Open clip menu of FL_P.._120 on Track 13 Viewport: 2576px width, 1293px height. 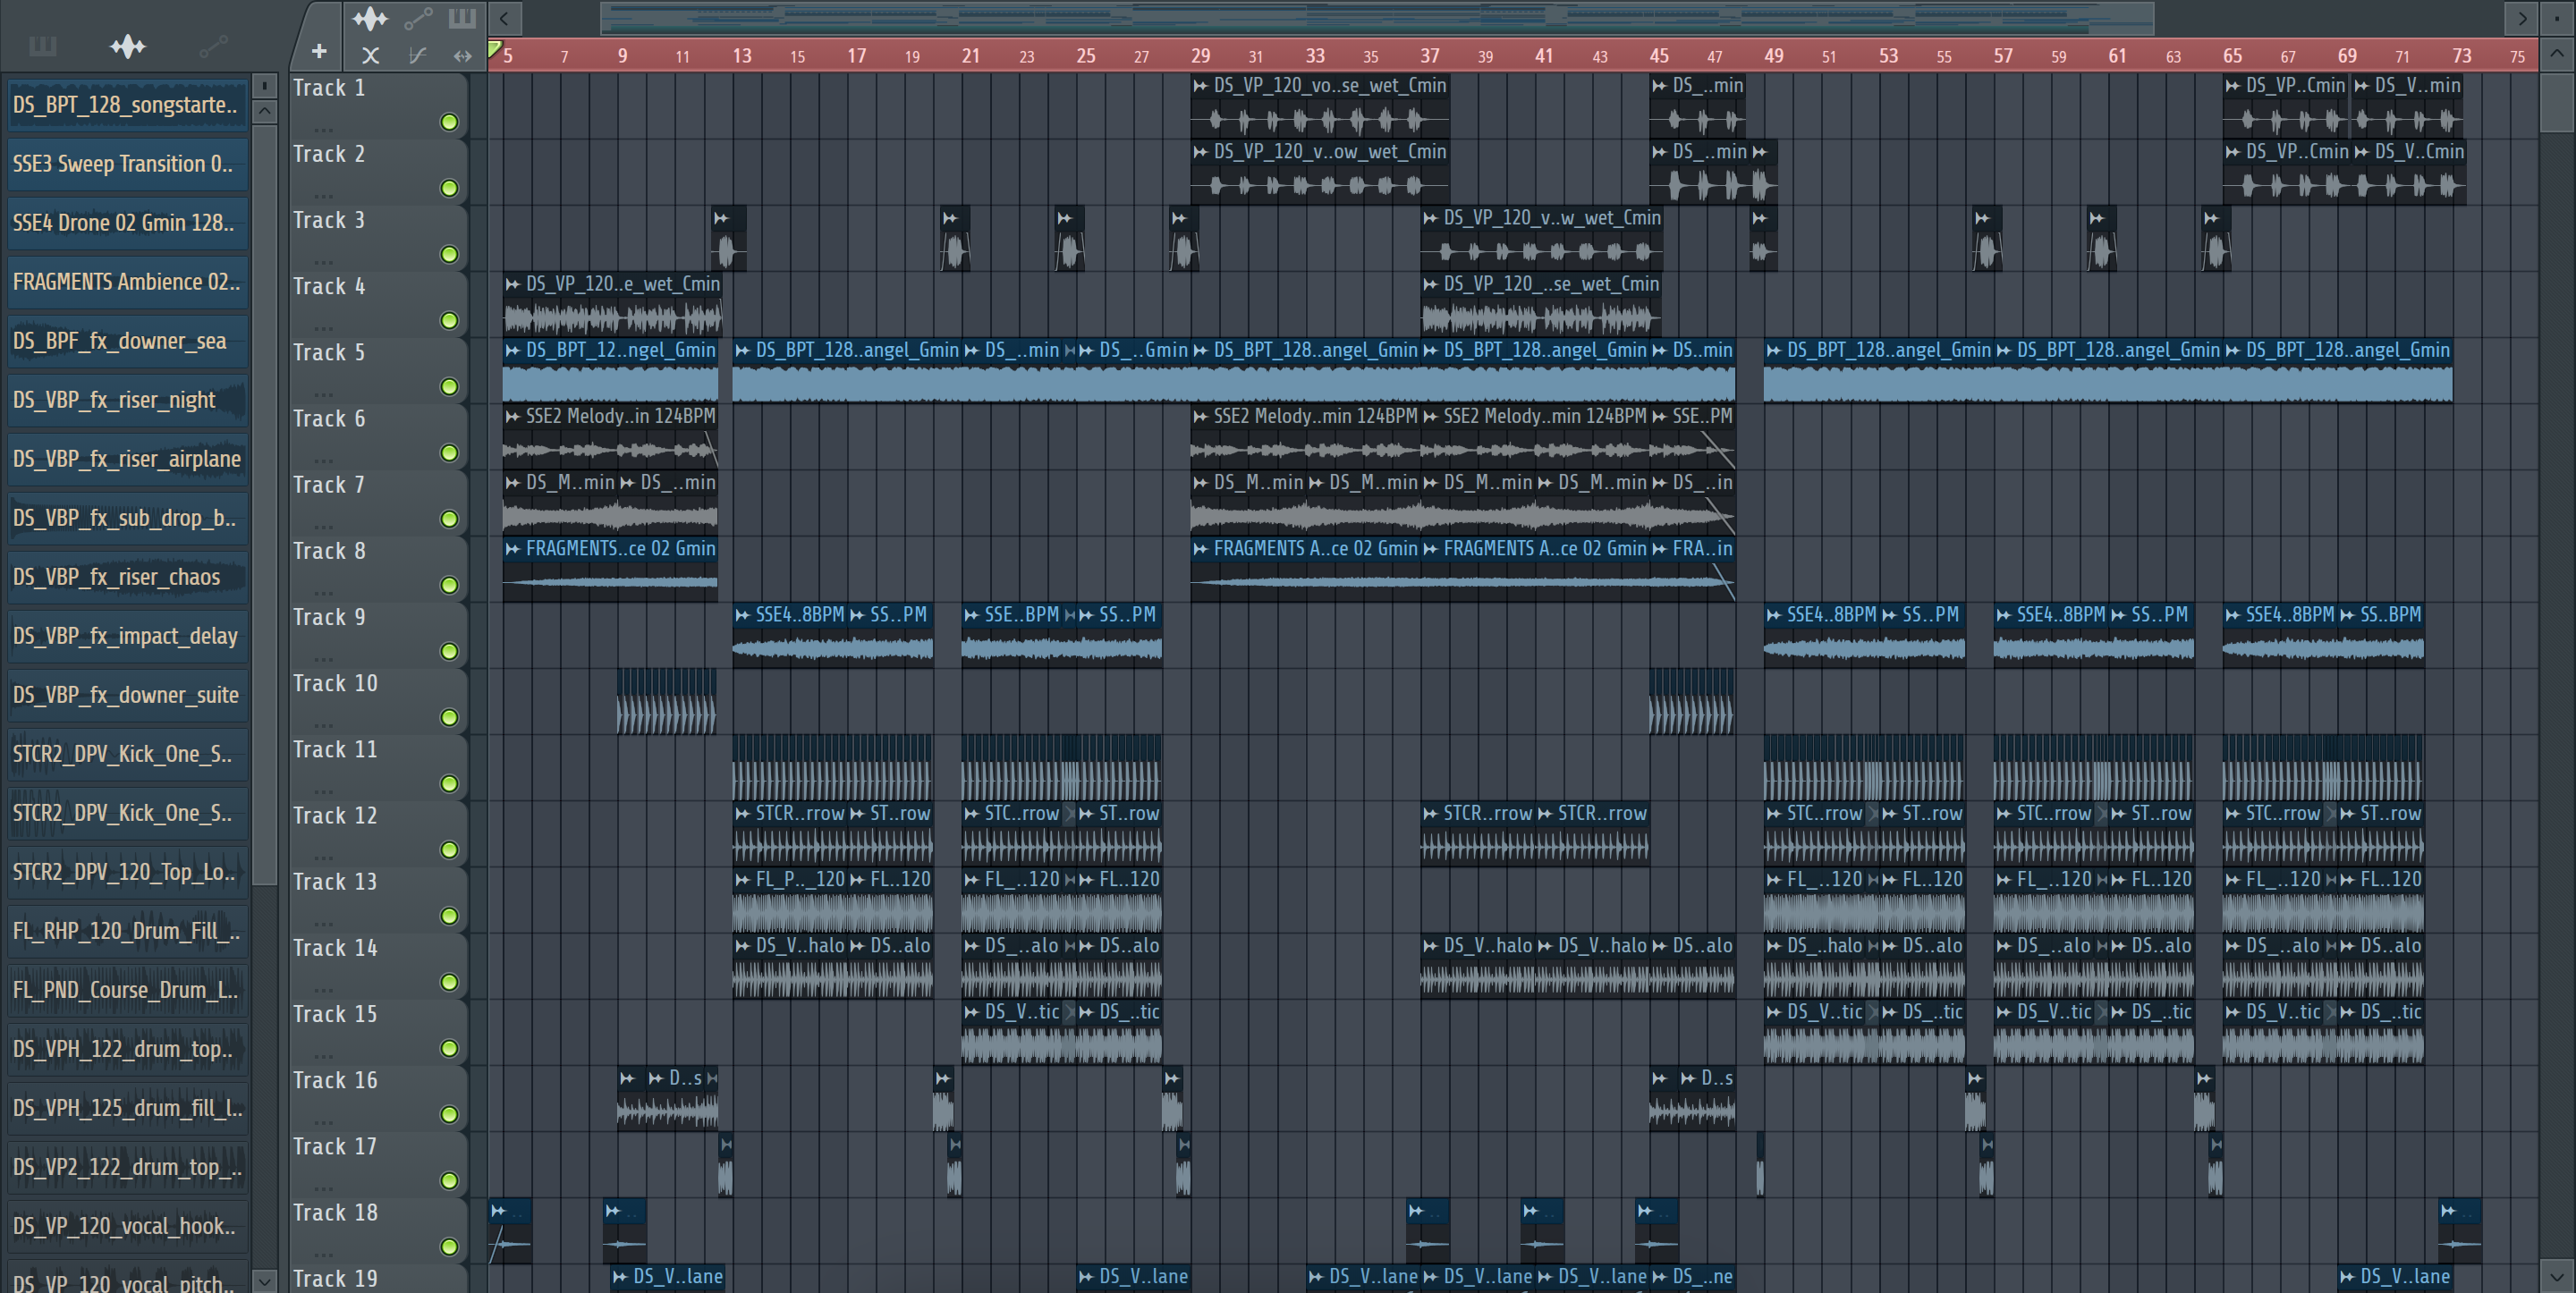[743, 880]
